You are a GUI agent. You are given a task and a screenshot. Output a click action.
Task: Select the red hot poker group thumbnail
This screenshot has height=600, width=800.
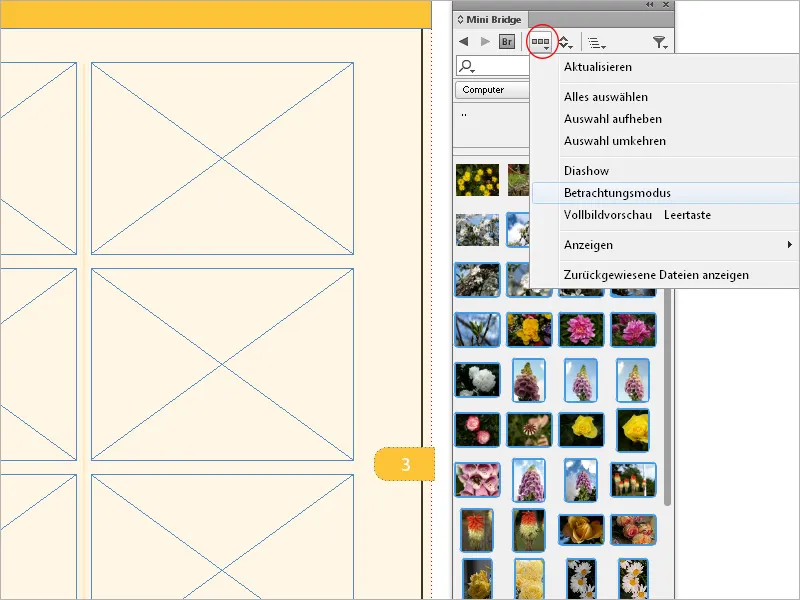[x=633, y=480]
